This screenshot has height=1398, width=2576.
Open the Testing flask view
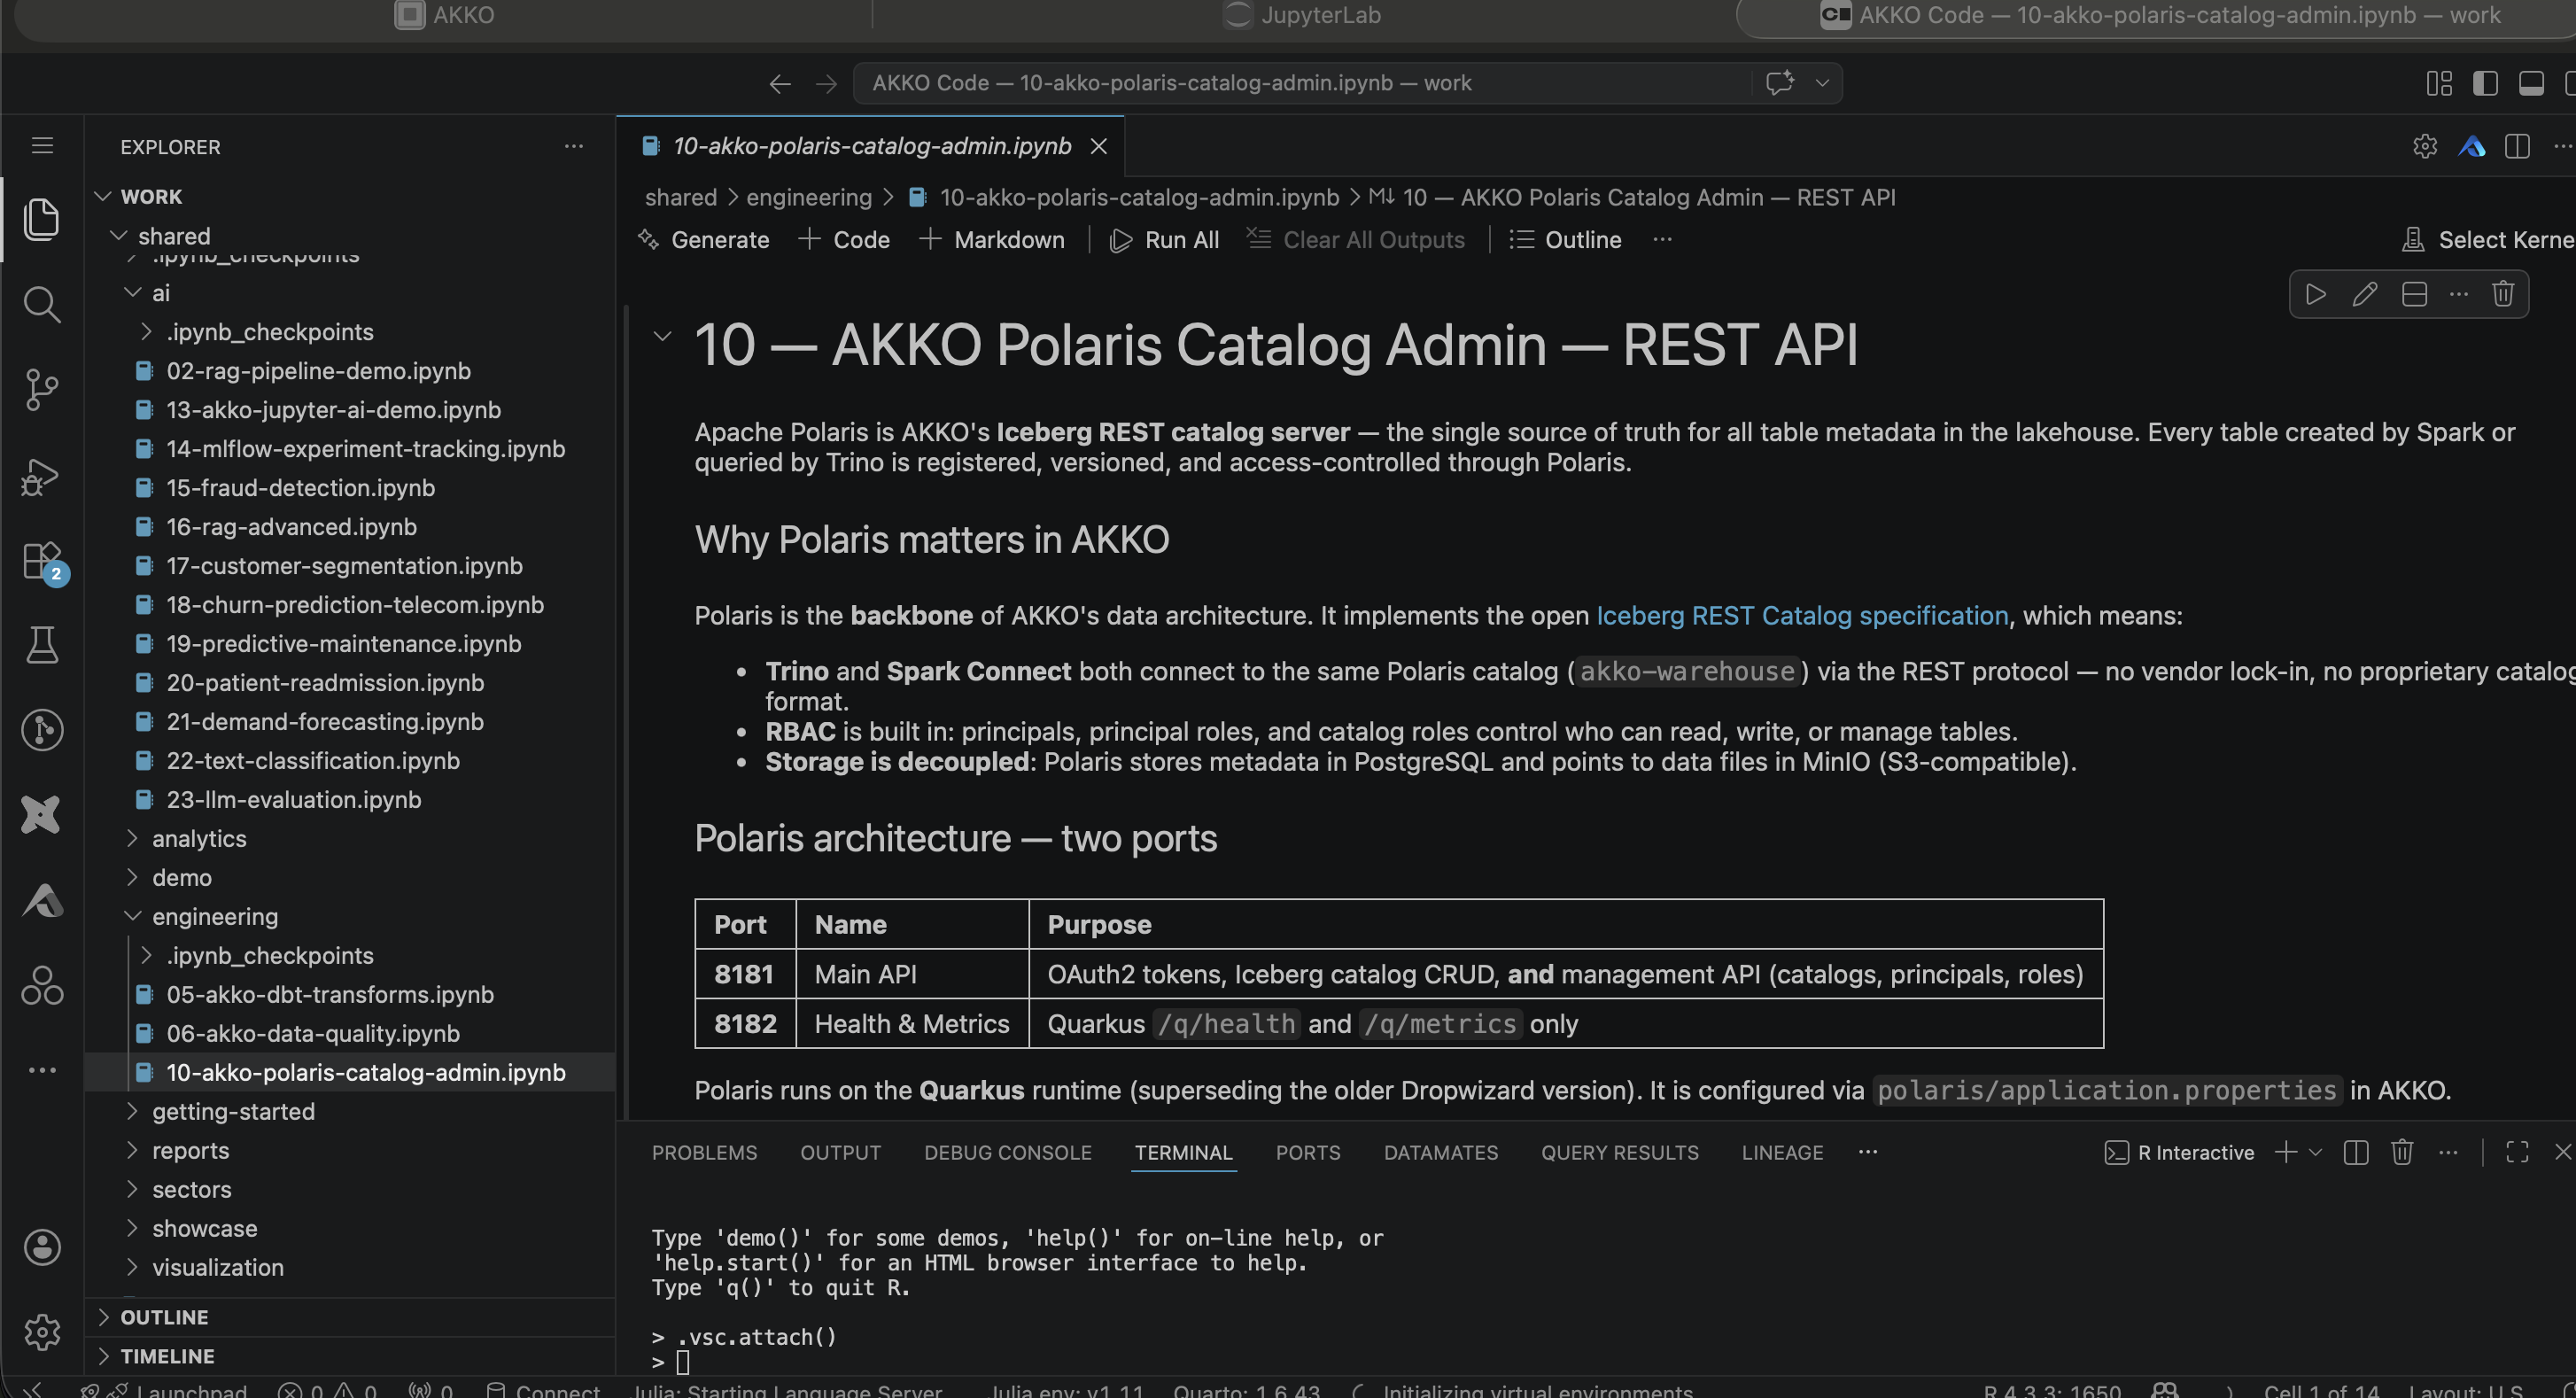point(41,645)
